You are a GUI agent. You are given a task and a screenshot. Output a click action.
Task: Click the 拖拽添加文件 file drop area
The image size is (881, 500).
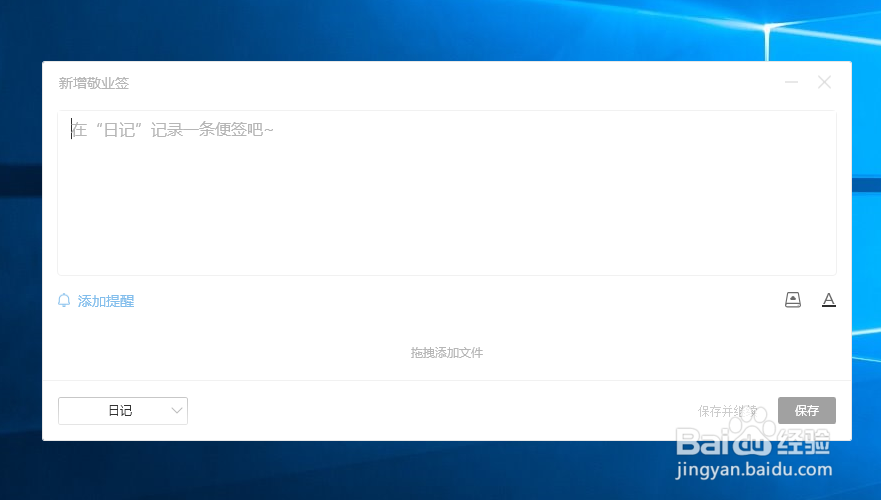tap(447, 353)
